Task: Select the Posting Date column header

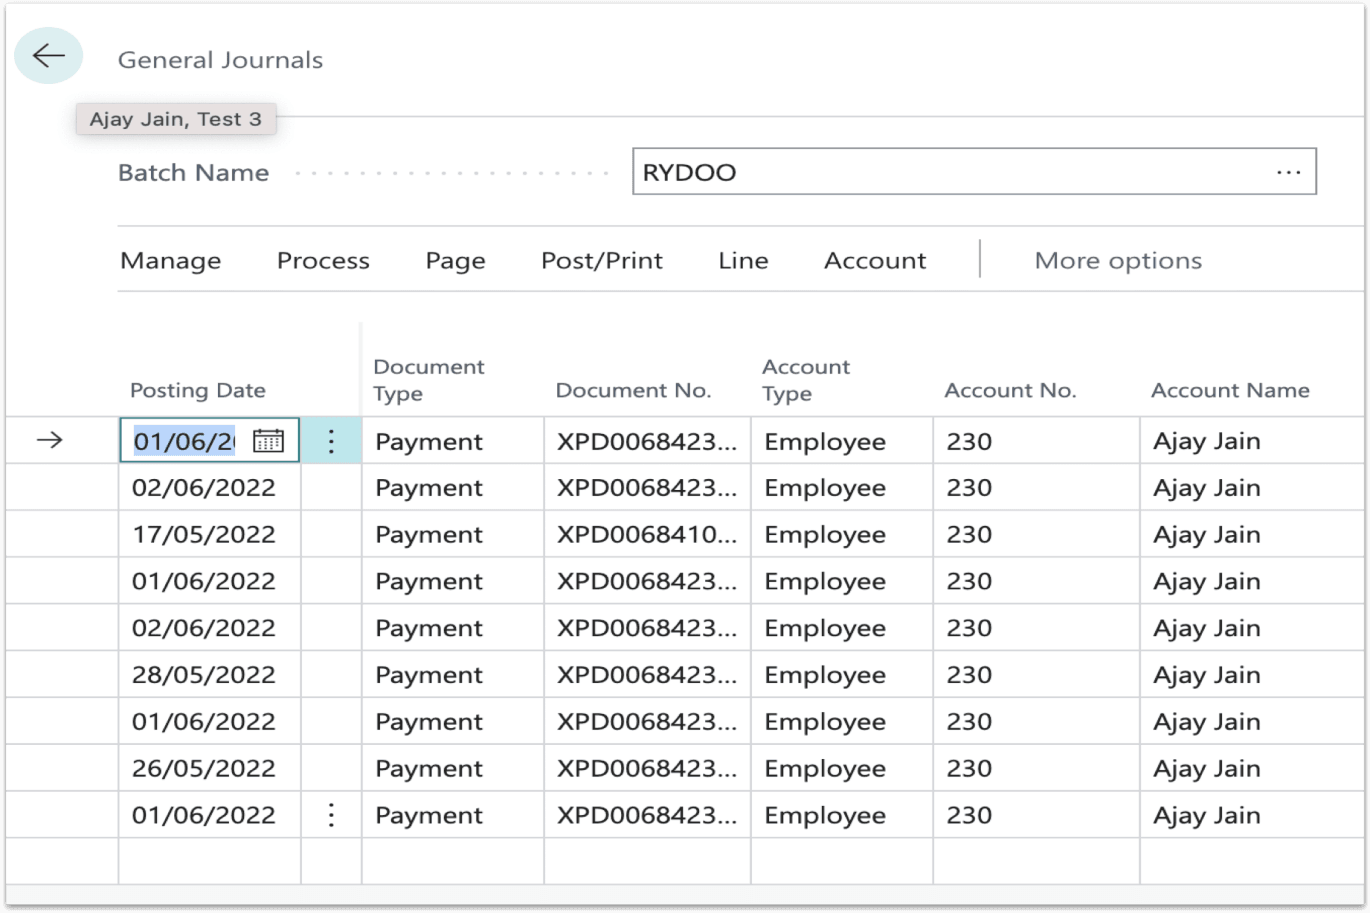Action: pyautogui.click(x=197, y=390)
